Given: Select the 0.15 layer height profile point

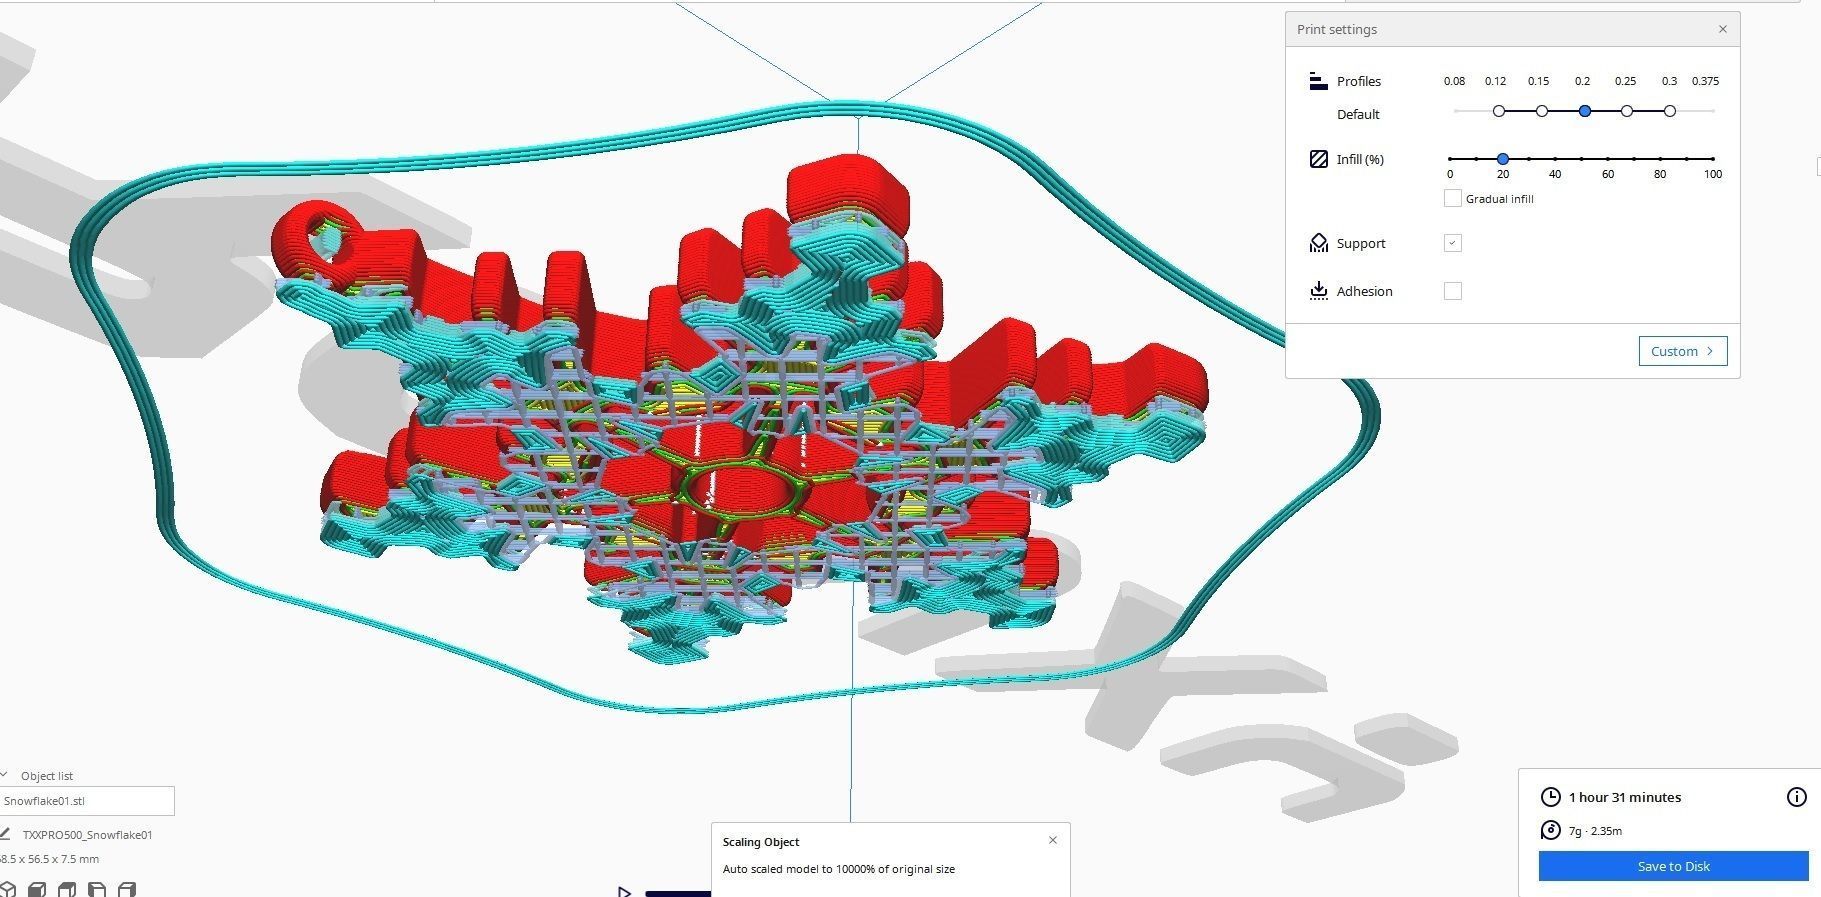Looking at the screenshot, I should [x=1541, y=111].
